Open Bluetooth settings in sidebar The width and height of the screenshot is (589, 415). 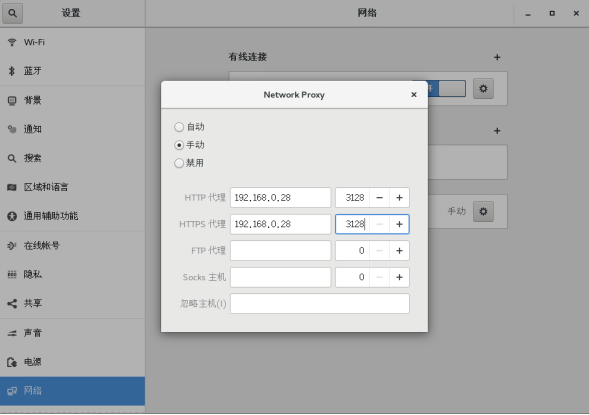[x=72, y=71]
